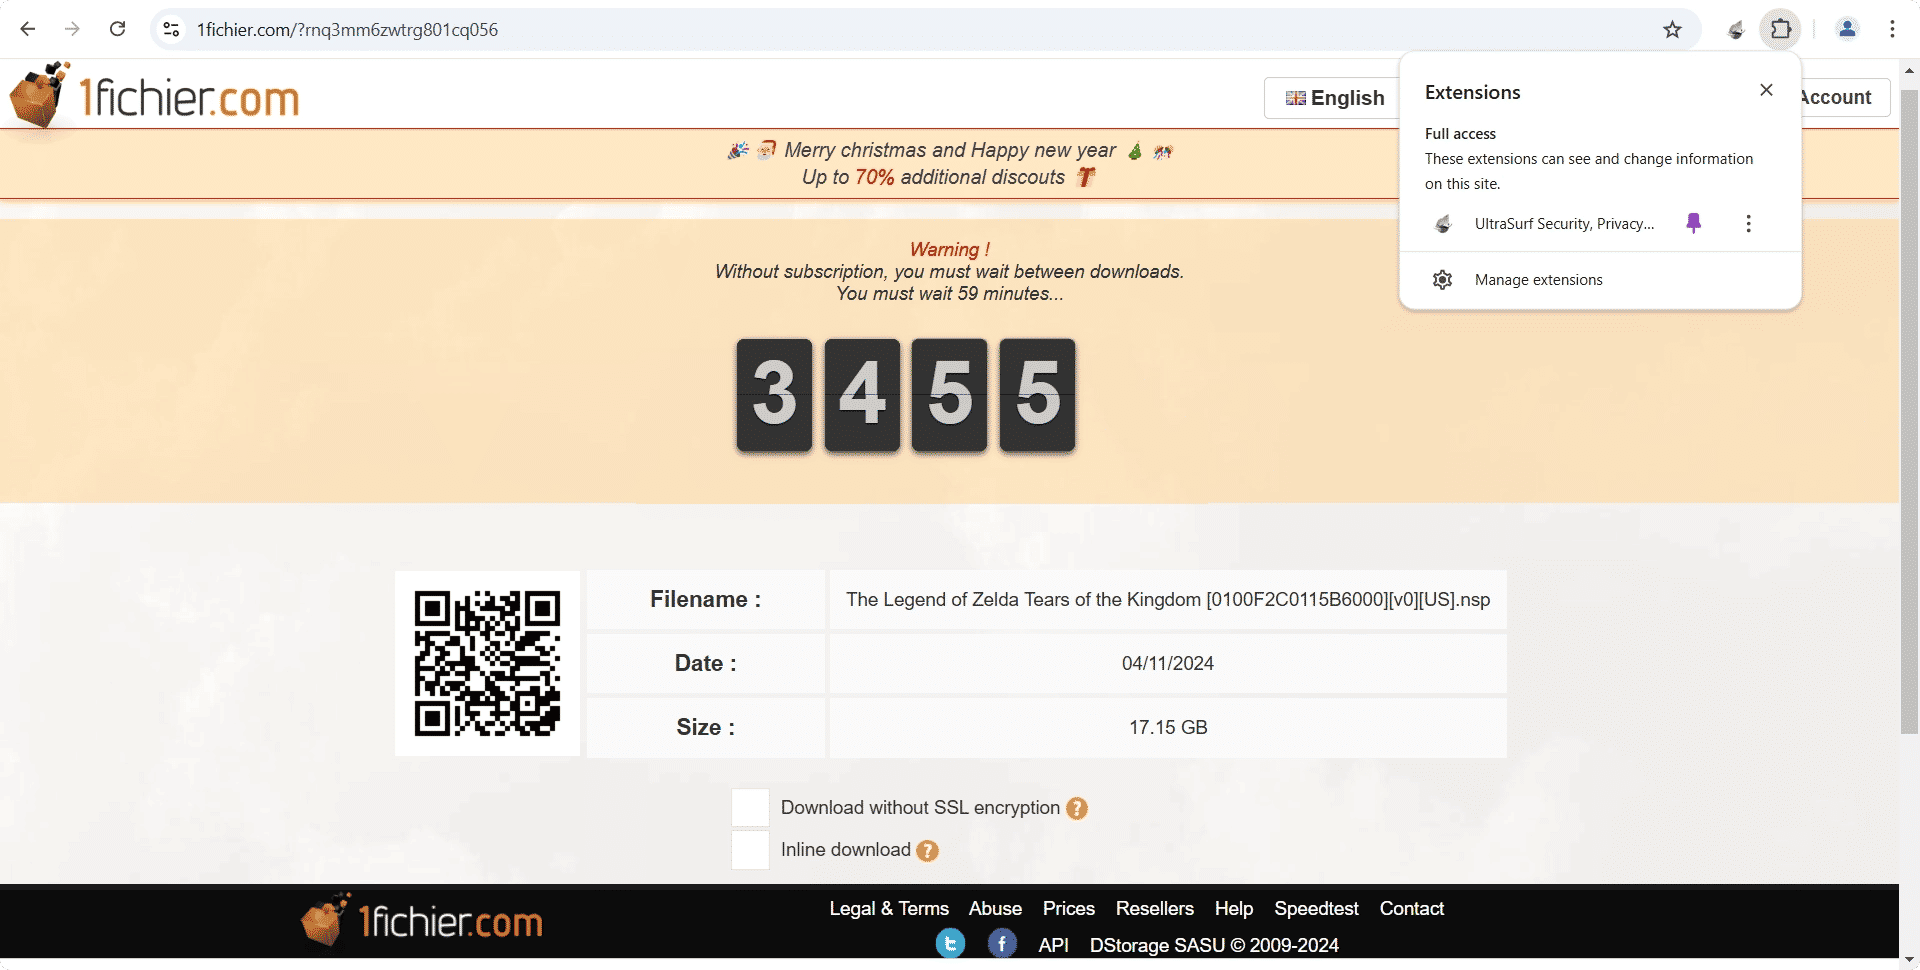
Task: Enable Inline download checkbox
Action: (x=750, y=849)
